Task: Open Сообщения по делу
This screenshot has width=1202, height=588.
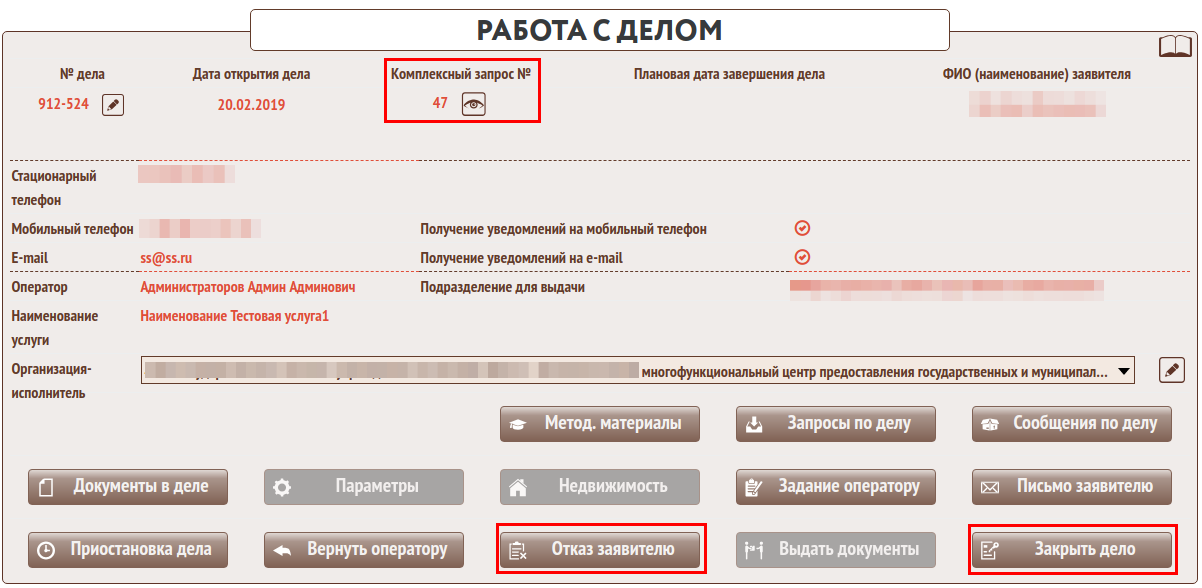Action: tap(1071, 424)
